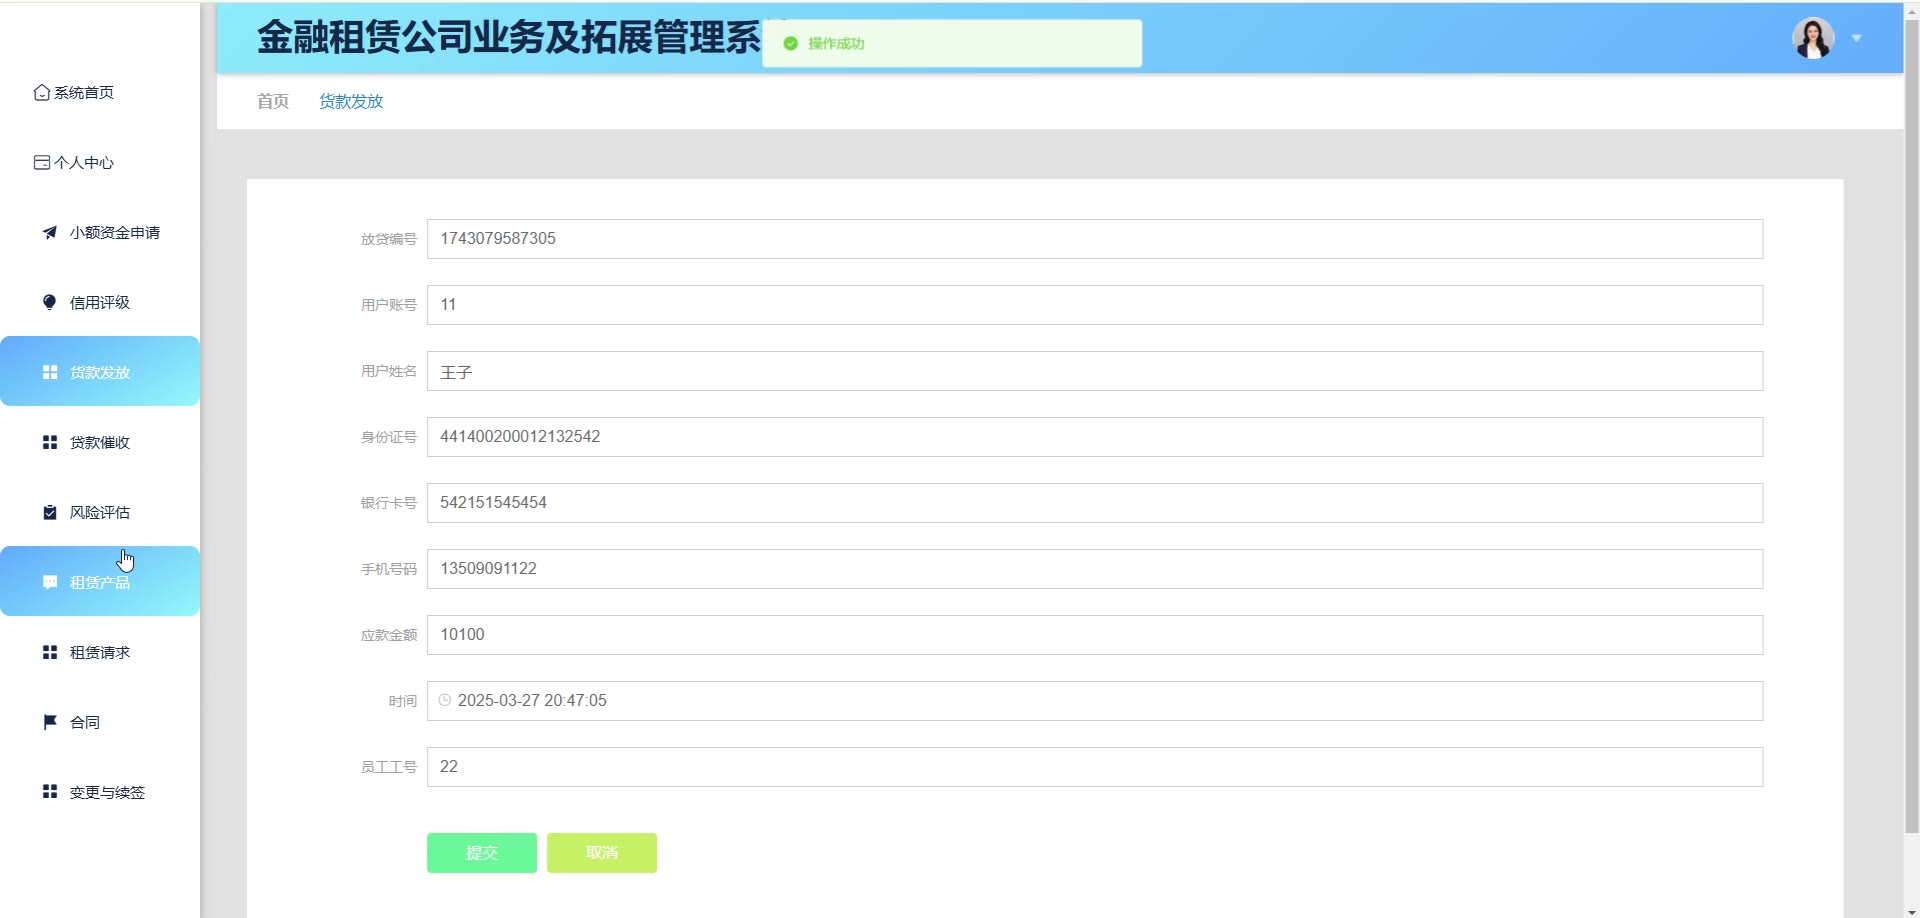
Task: Open the 系统首页 menu item
Action: (x=100, y=93)
